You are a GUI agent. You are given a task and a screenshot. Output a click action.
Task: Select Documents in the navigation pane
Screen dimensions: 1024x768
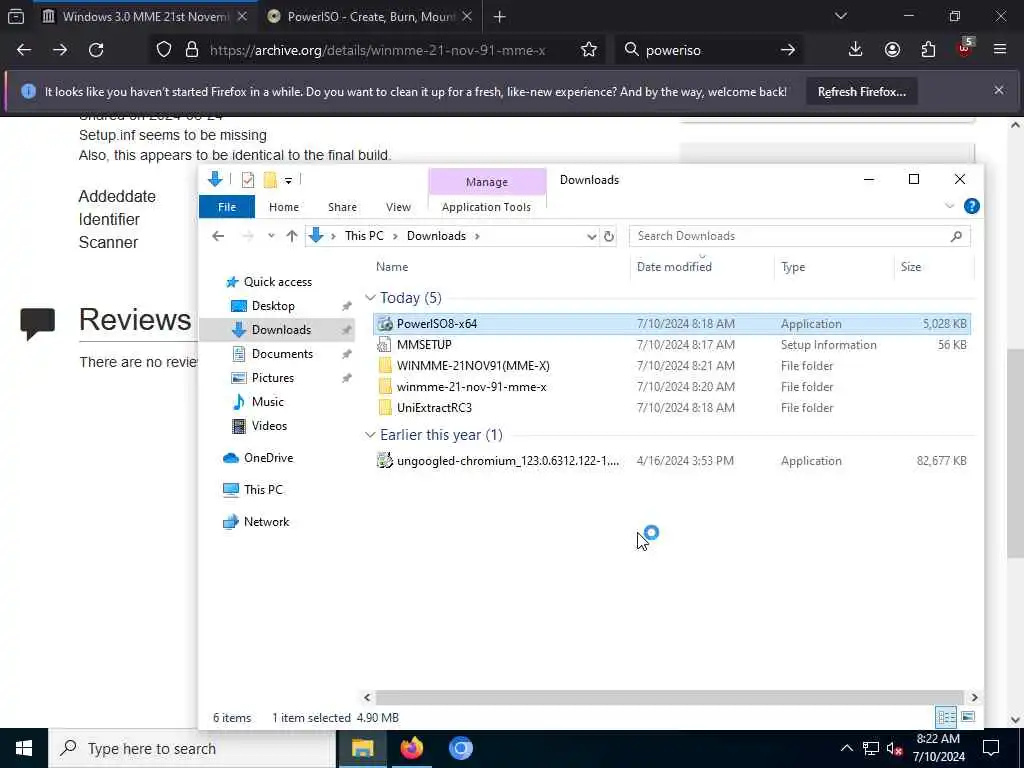click(x=282, y=354)
